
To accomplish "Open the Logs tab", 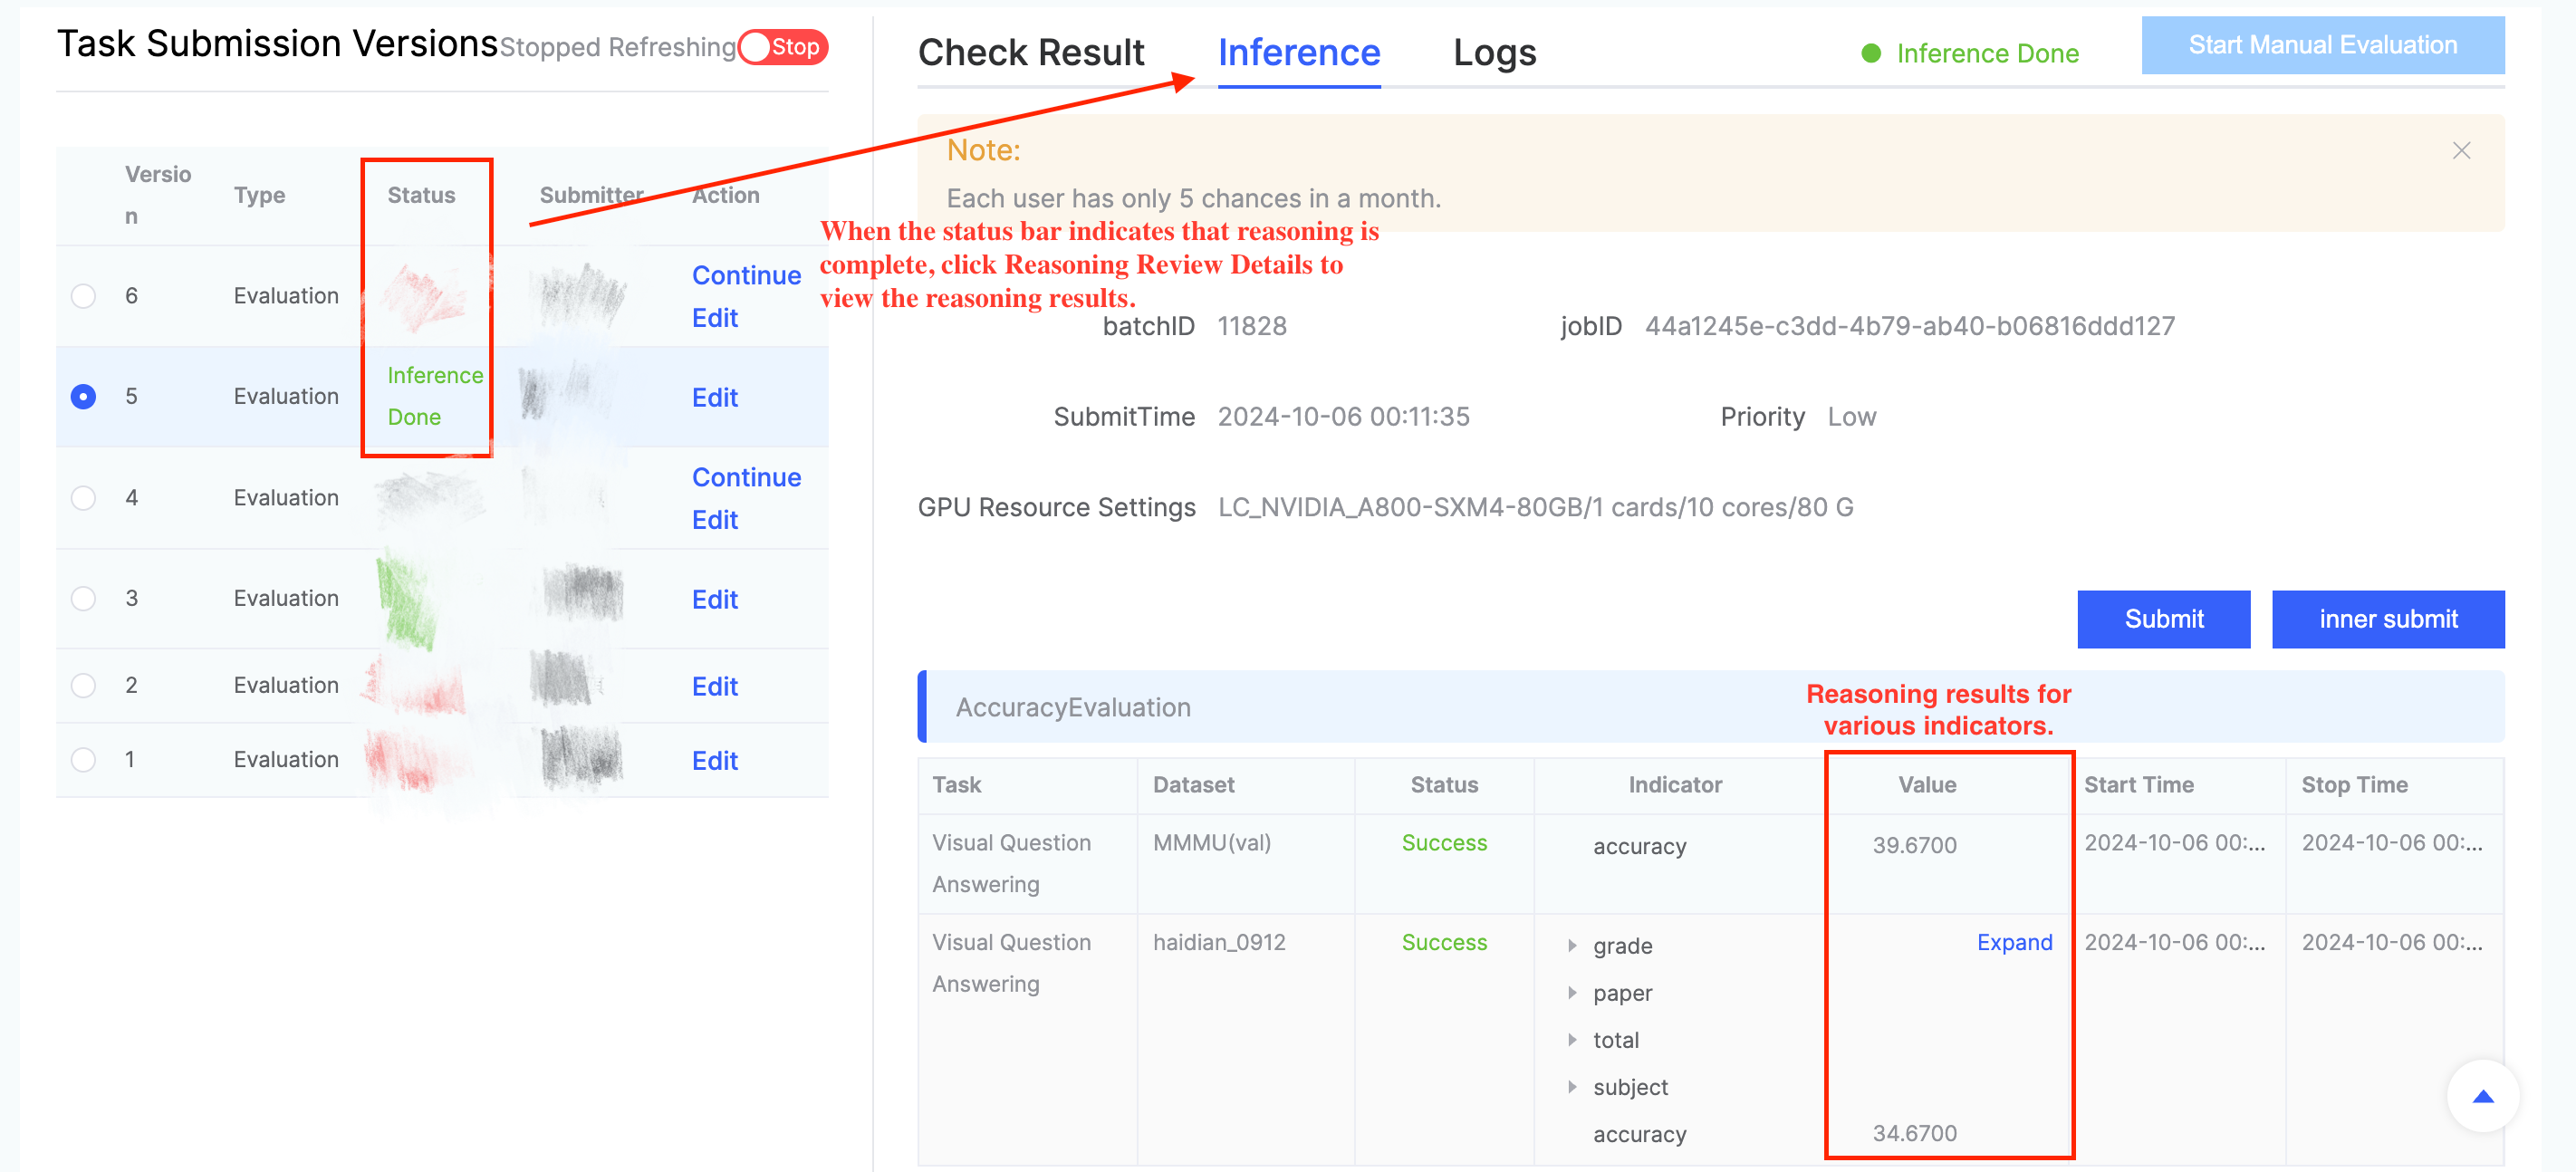I will (1494, 53).
